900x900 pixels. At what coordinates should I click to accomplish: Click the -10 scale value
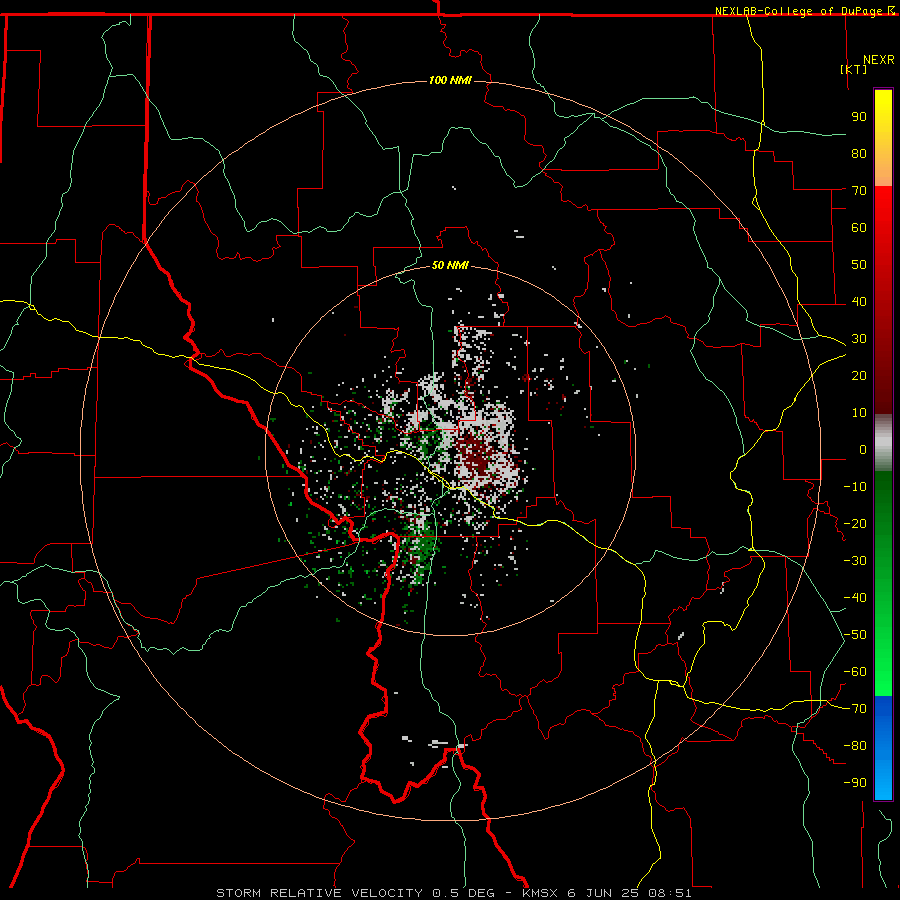tap(855, 487)
